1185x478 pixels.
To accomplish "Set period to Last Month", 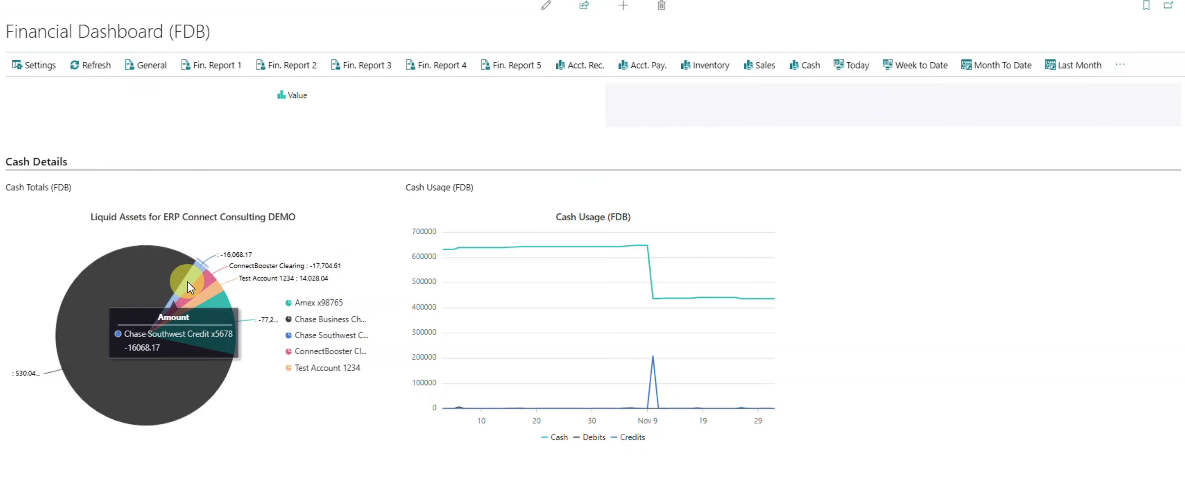I will tap(1072, 65).
